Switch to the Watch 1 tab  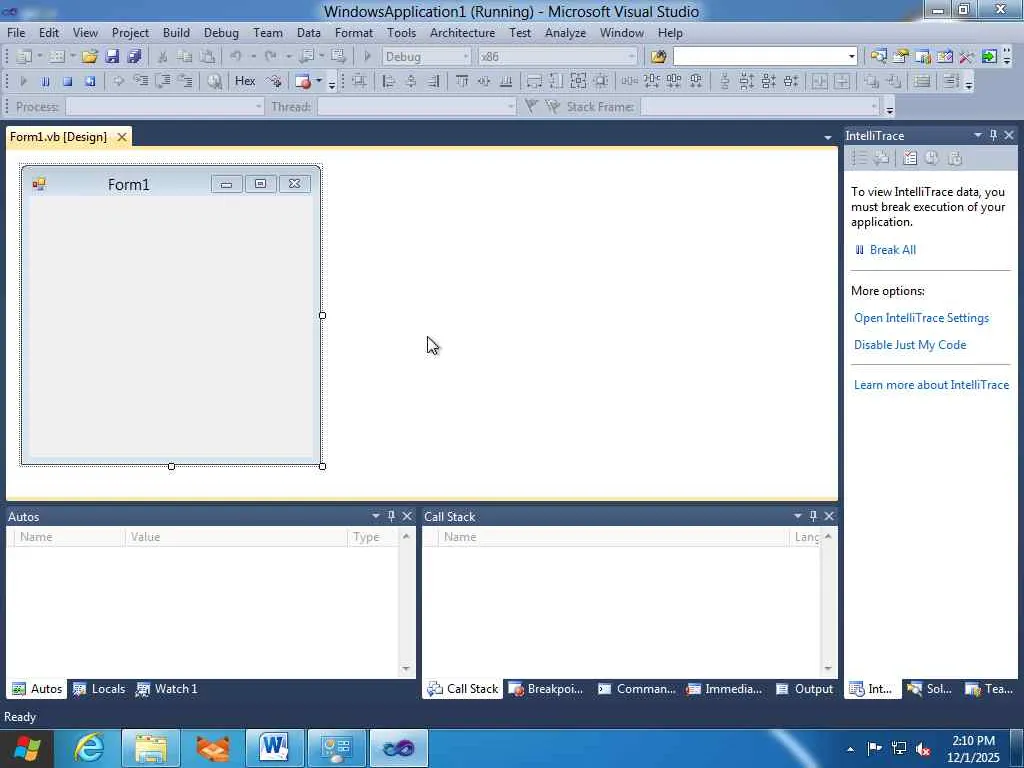(167, 689)
